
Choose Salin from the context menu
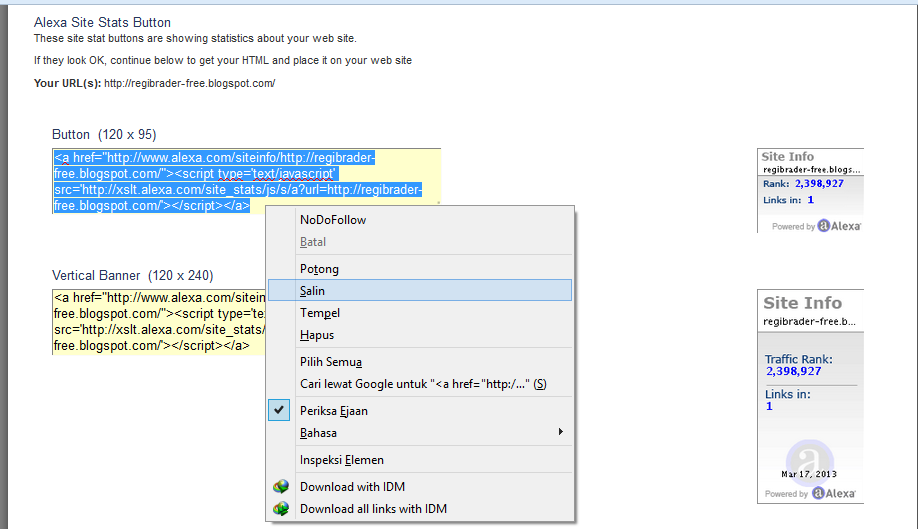pyautogui.click(x=420, y=290)
